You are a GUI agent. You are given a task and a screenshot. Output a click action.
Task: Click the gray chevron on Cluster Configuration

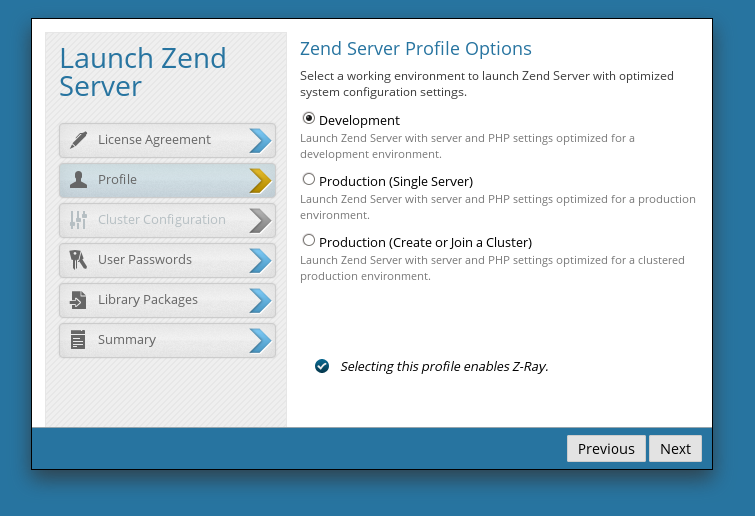pyautogui.click(x=260, y=220)
